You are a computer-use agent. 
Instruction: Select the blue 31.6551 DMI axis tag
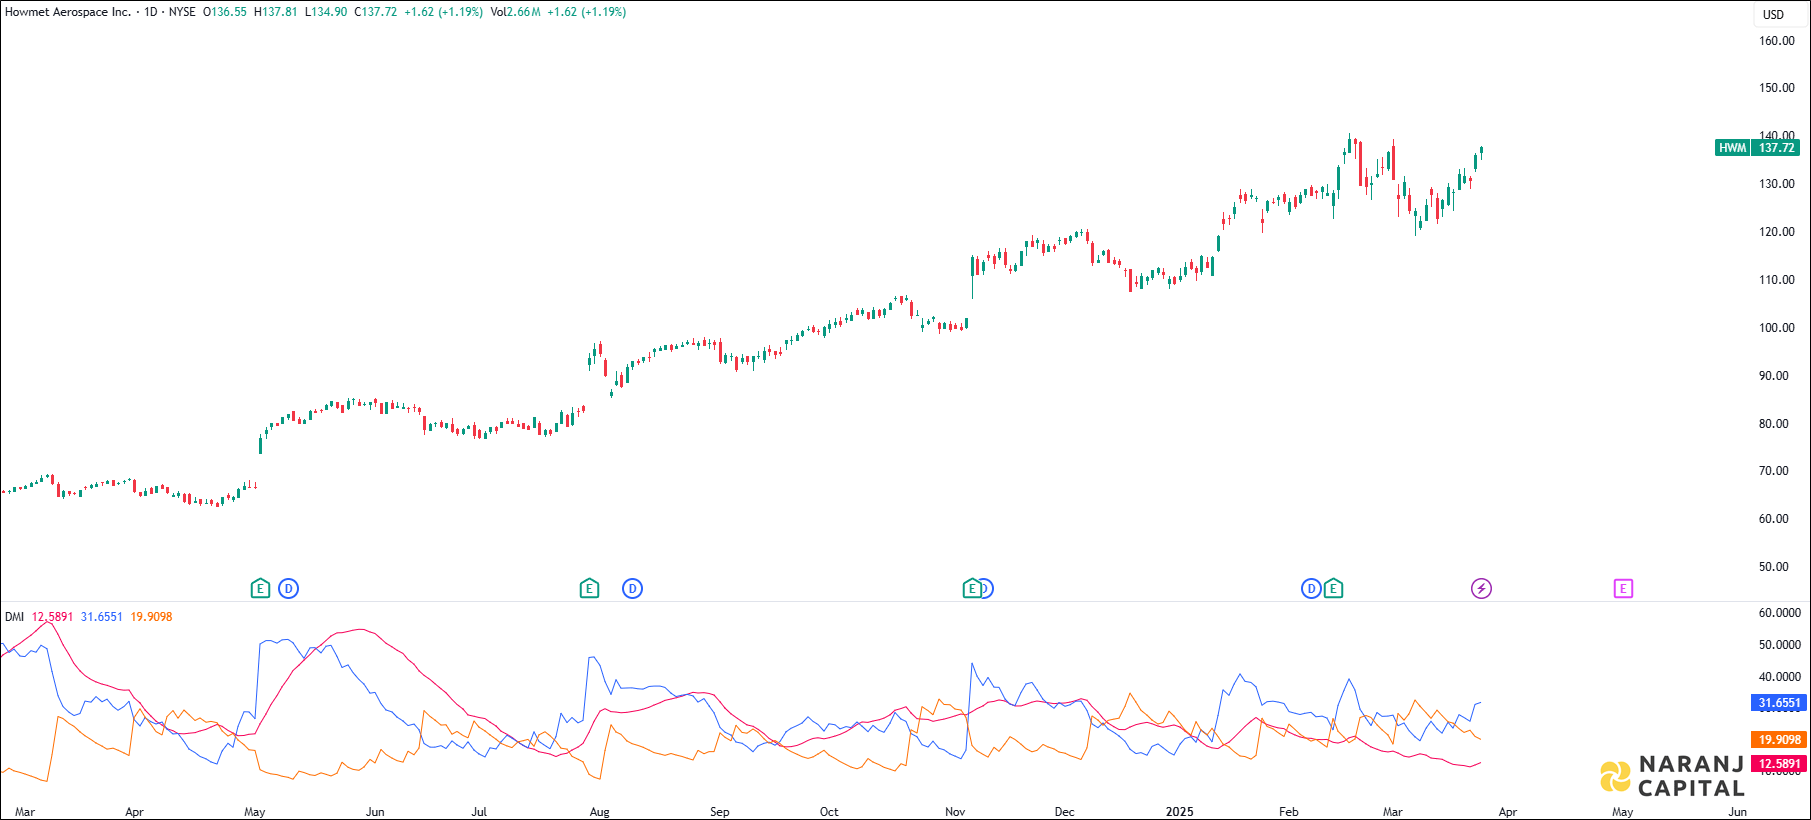tap(1780, 703)
